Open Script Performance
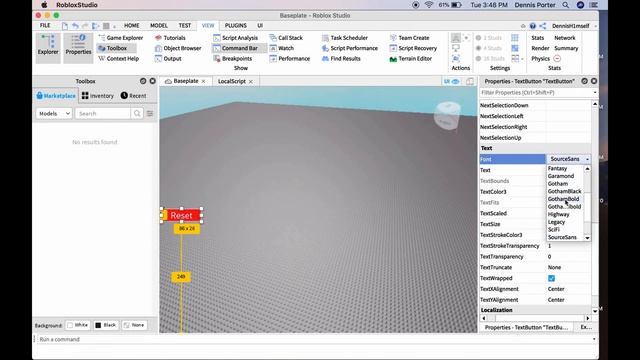 point(350,48)
